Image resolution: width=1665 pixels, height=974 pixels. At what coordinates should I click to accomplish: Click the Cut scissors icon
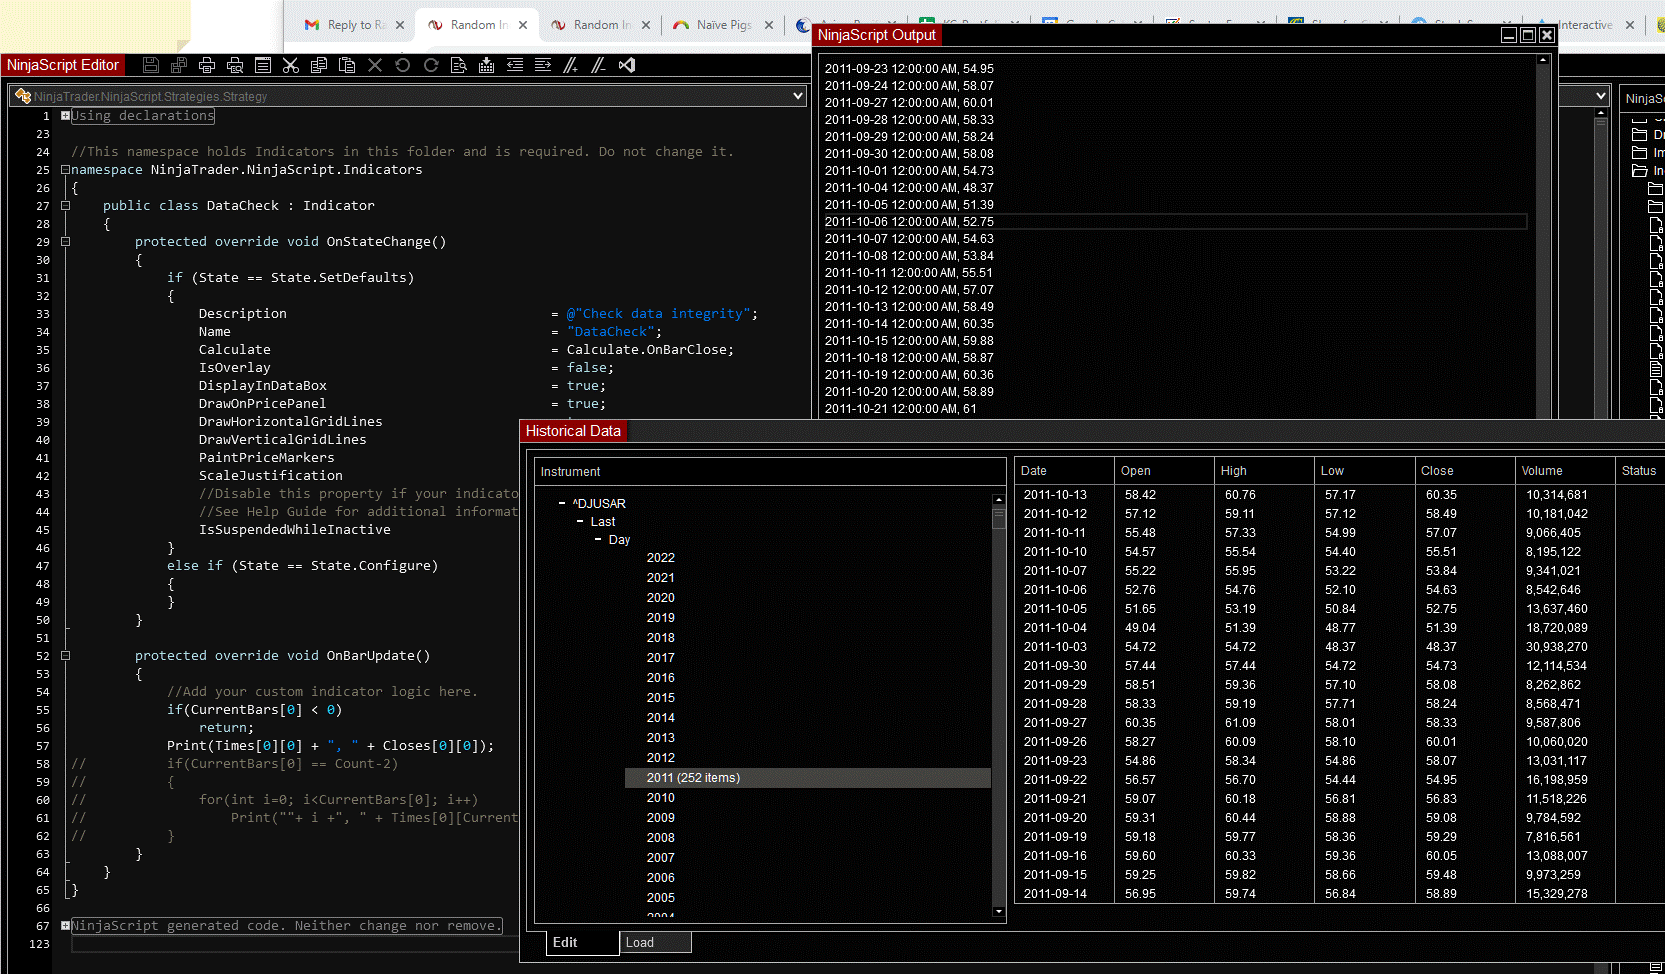[291, 65]
